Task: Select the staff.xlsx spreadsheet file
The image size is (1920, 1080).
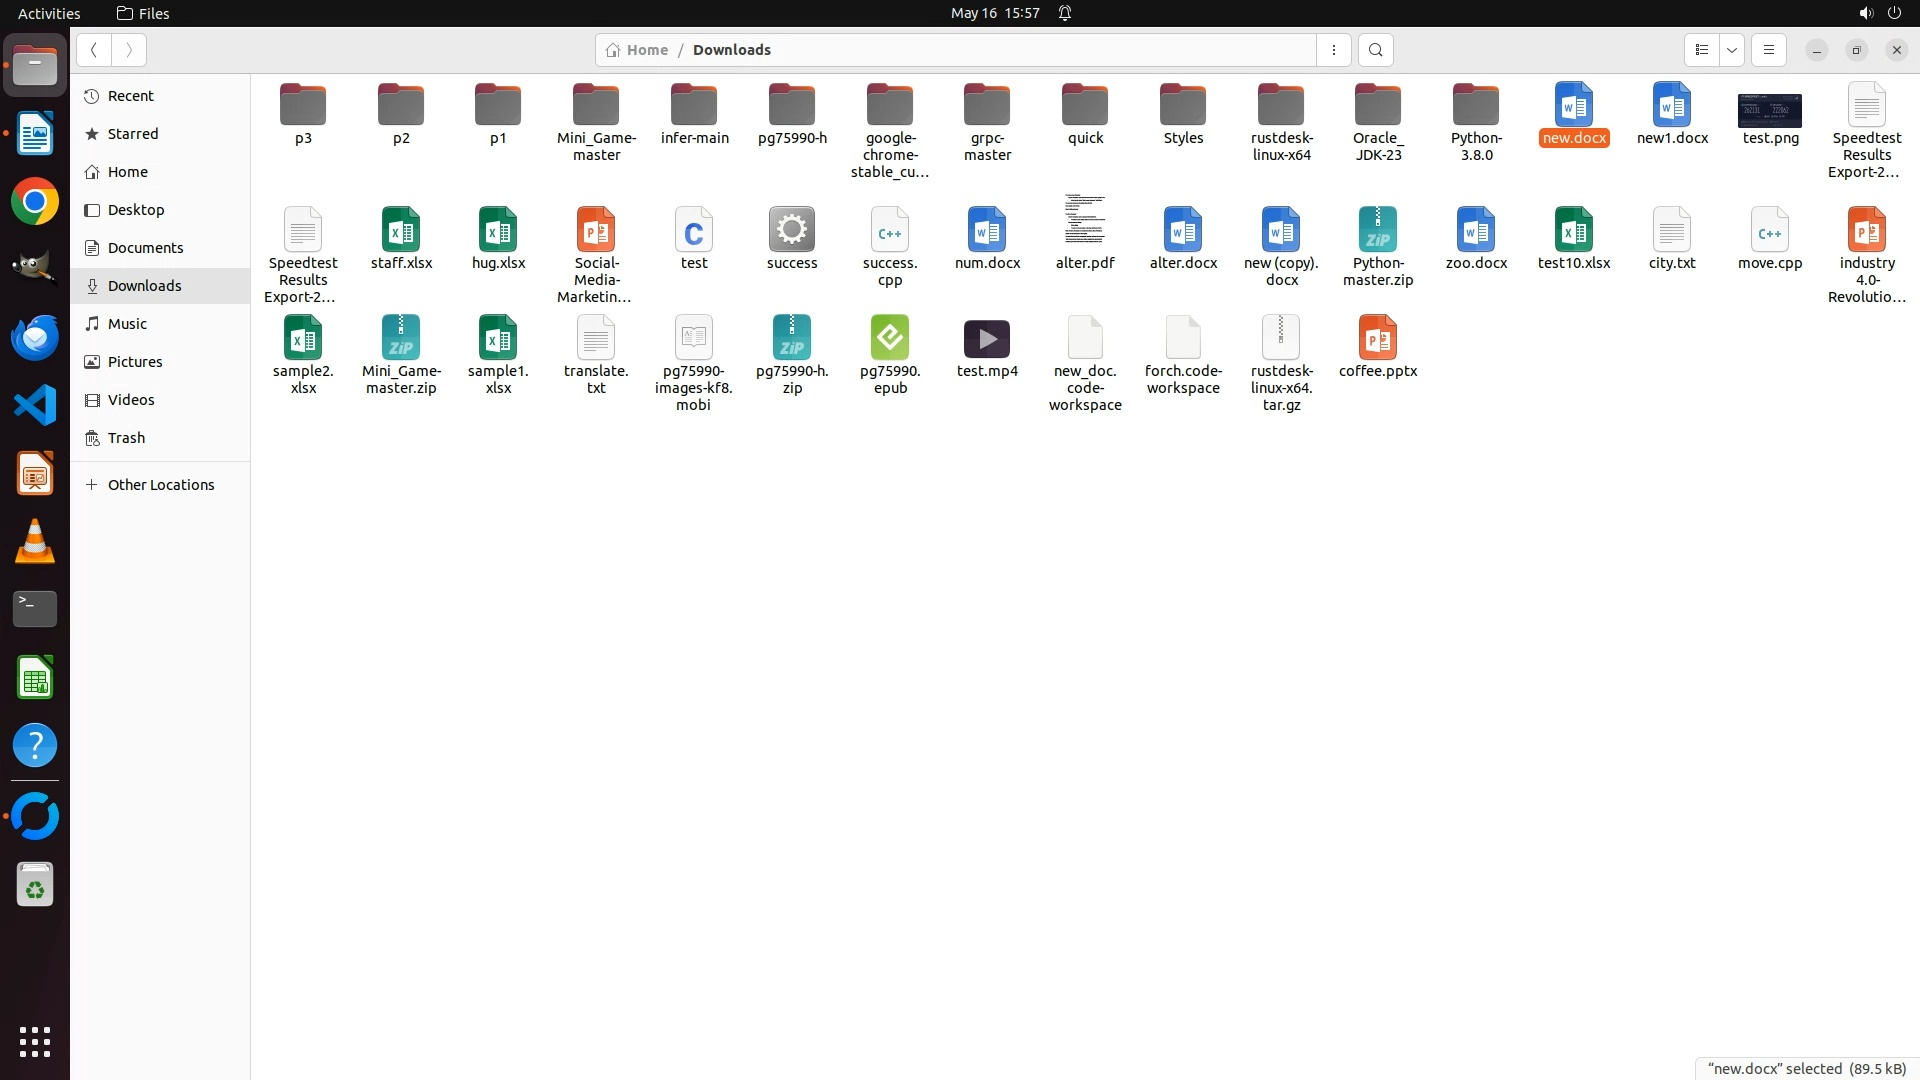Action: [401, 231]
